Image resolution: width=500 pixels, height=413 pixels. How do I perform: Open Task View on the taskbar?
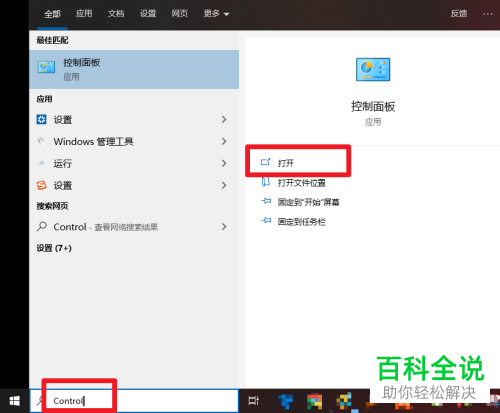coord(254,401)
